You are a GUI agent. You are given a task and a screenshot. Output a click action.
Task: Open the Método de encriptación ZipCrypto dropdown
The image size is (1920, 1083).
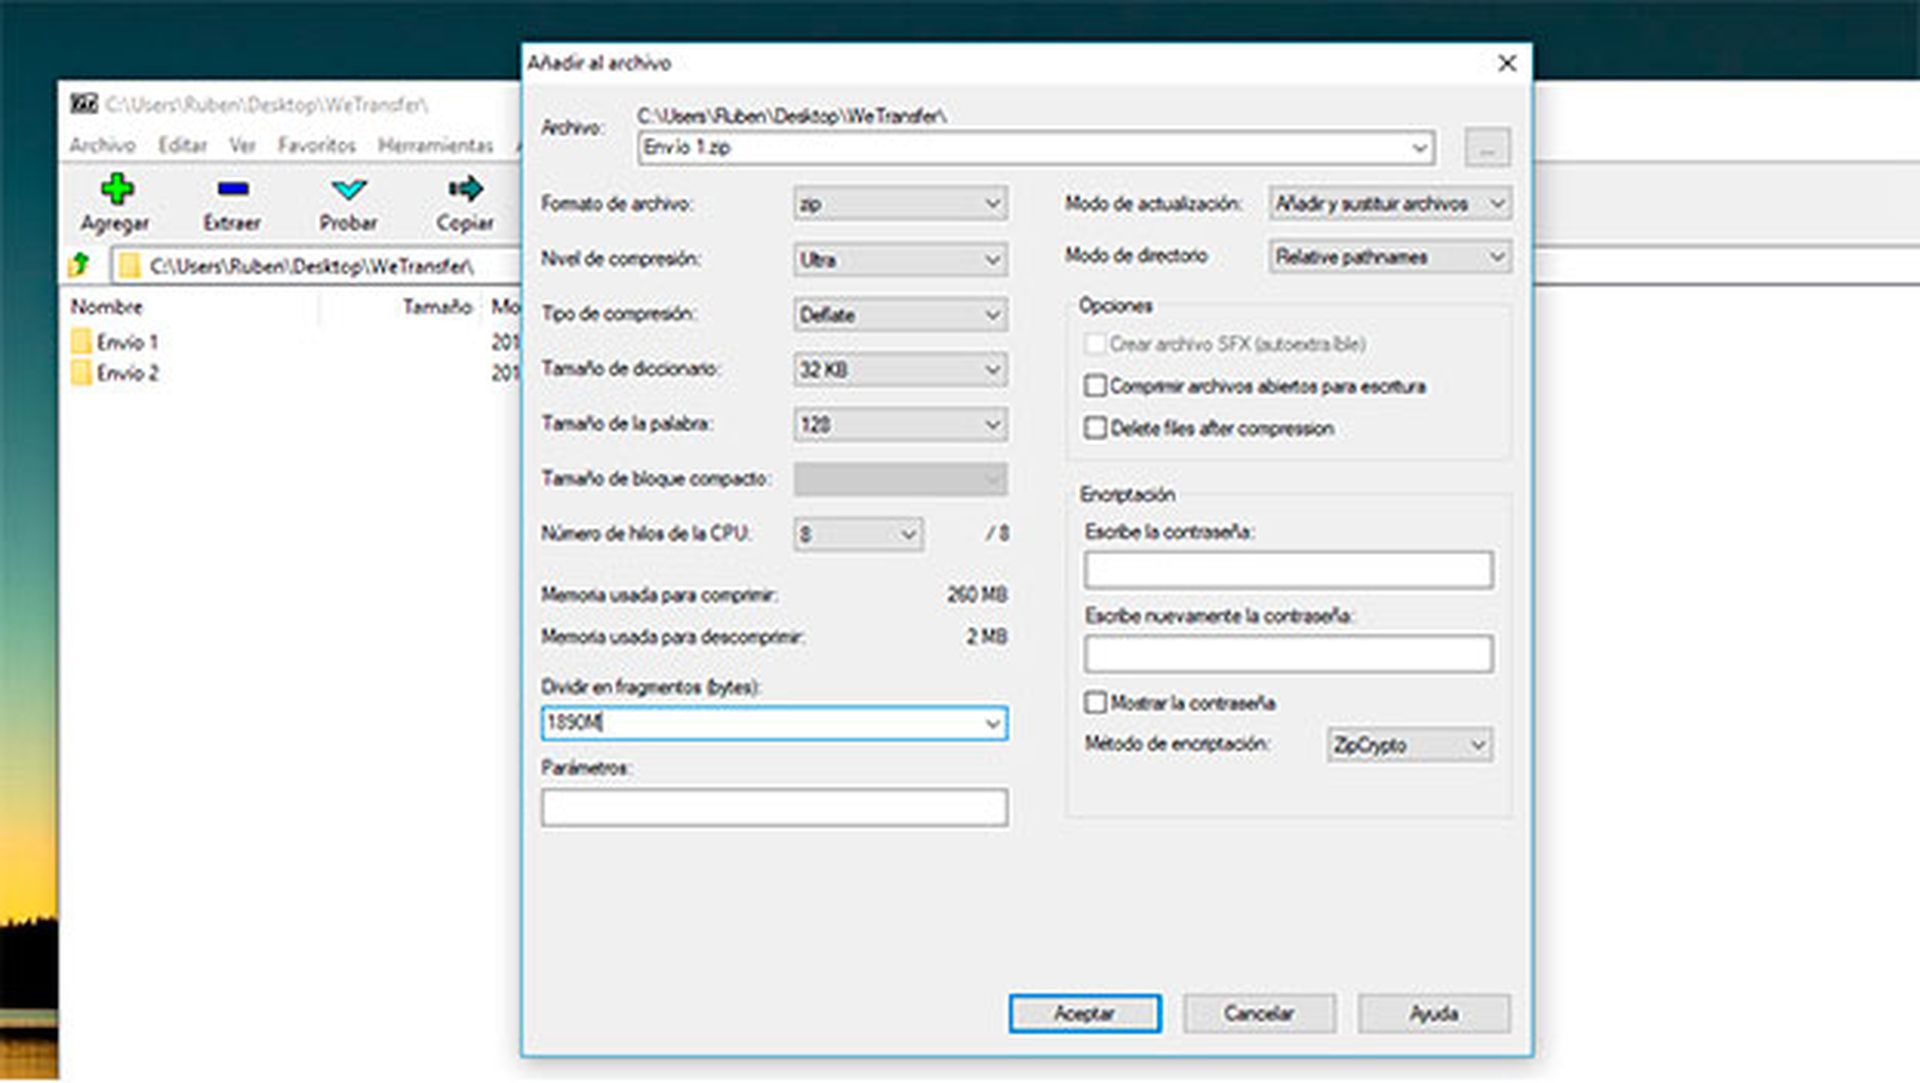click(1410, 745)
